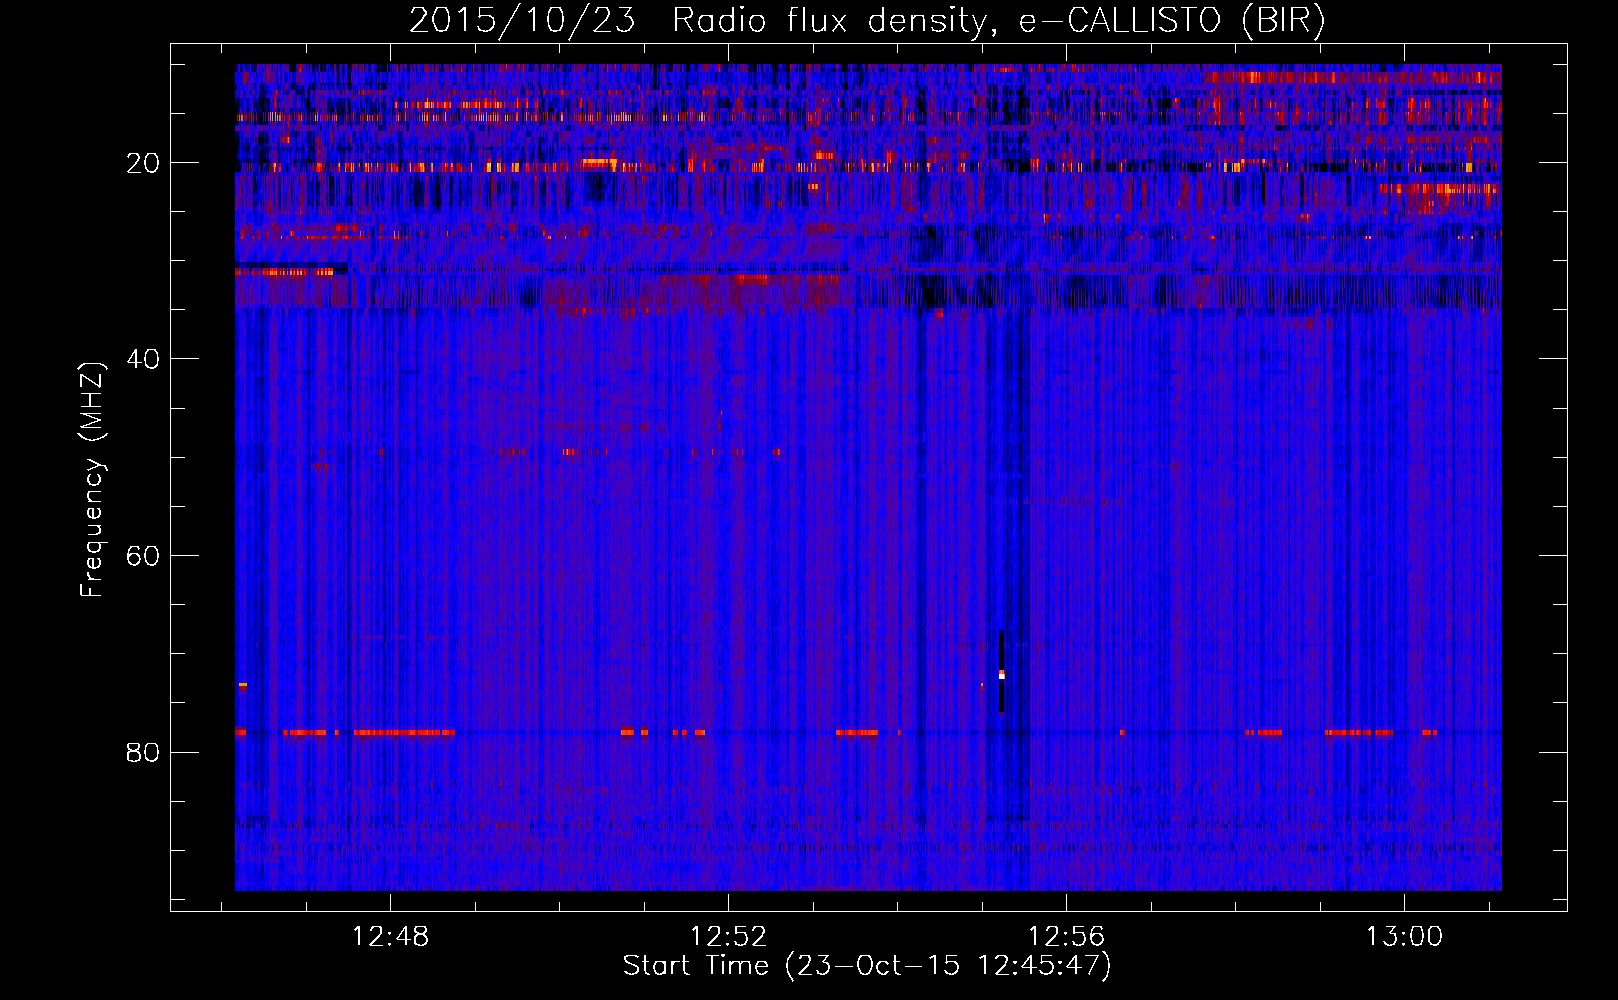The height and width of the screenshot is (1000, 1618).
Task: Click the 12:52 time tick label
Action: (x=729, y=937)
